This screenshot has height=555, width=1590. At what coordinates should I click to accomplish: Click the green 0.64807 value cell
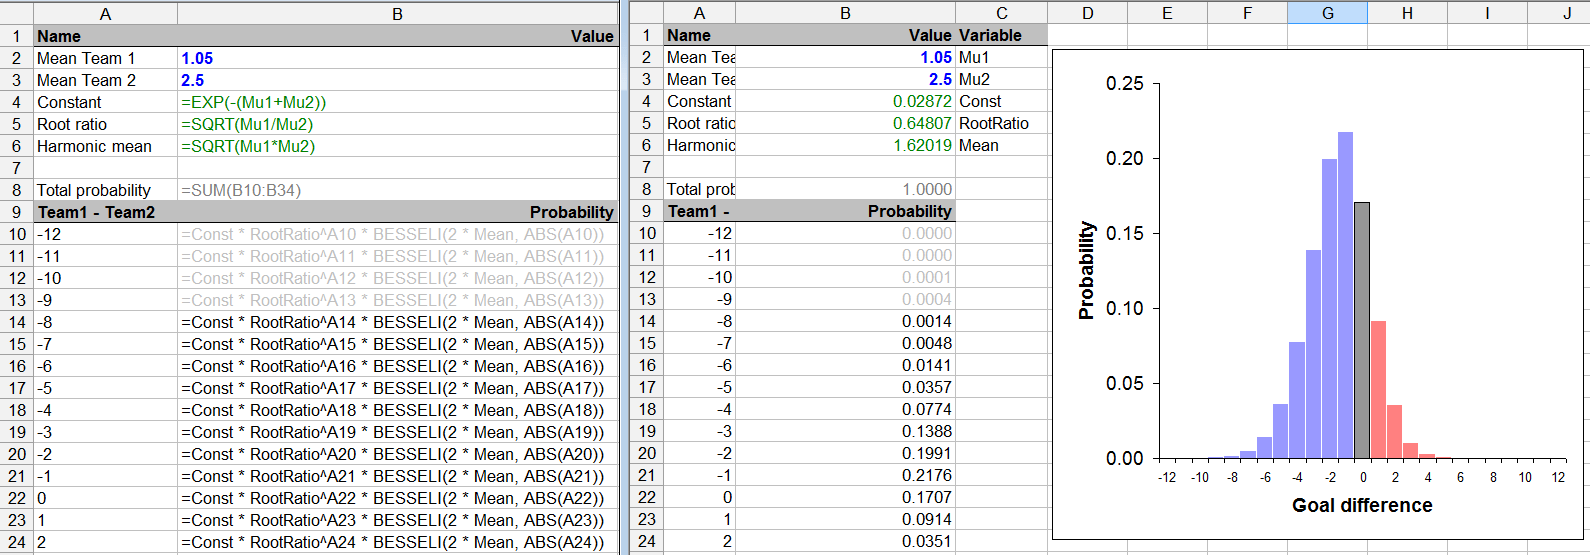[845, 123]
